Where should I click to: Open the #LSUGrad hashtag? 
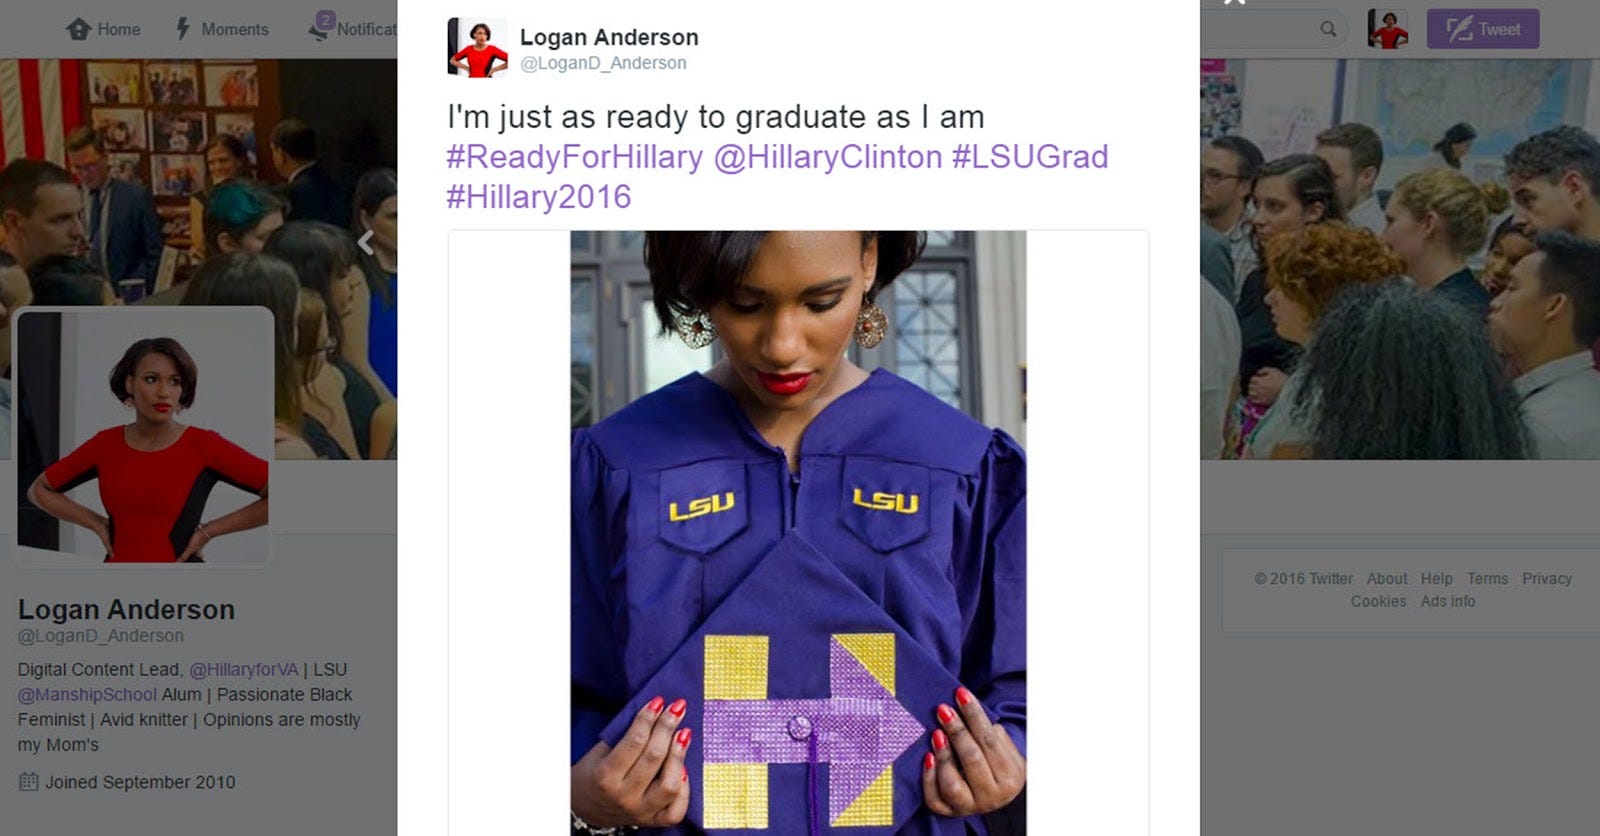[1030, 157]
